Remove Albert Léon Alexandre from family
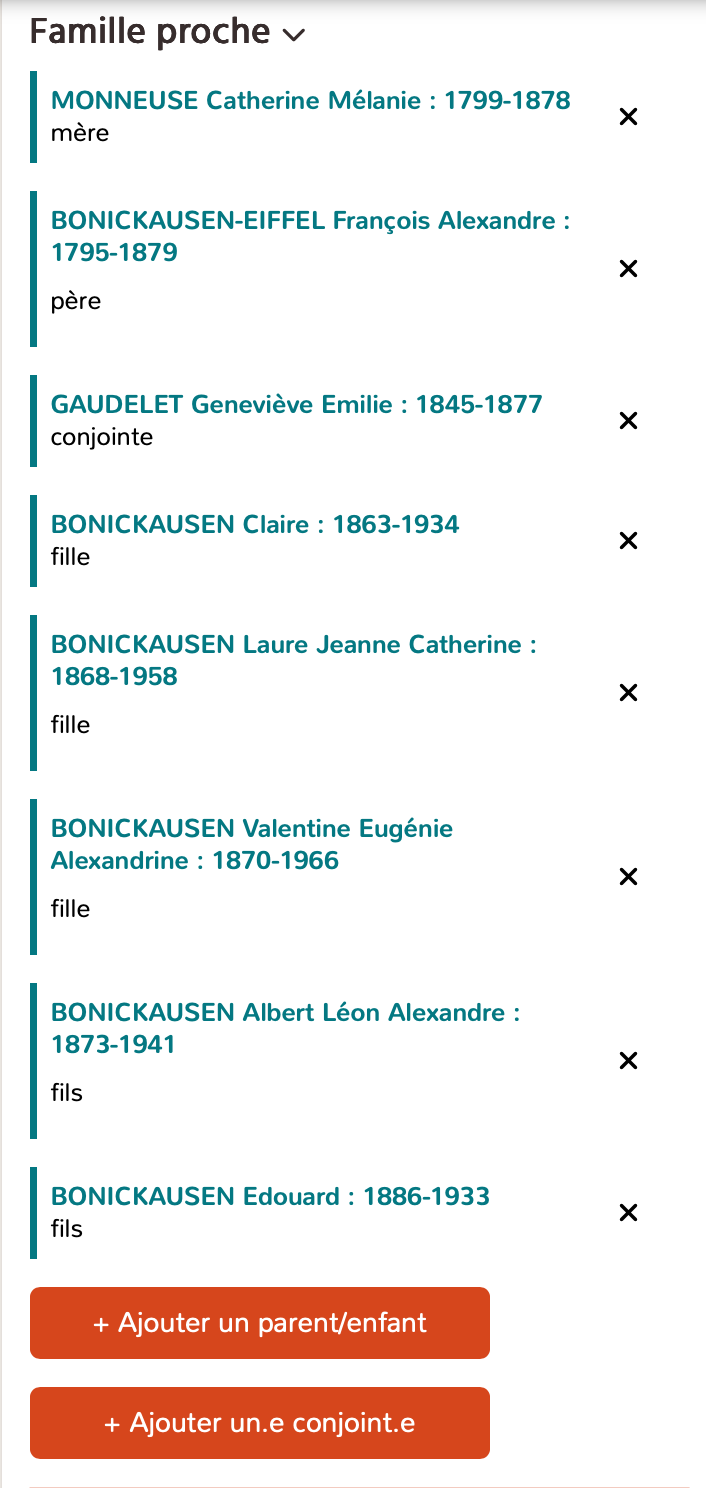Image resolution: width=706 pixels, height=1488 pixels. coord(628,1060)
